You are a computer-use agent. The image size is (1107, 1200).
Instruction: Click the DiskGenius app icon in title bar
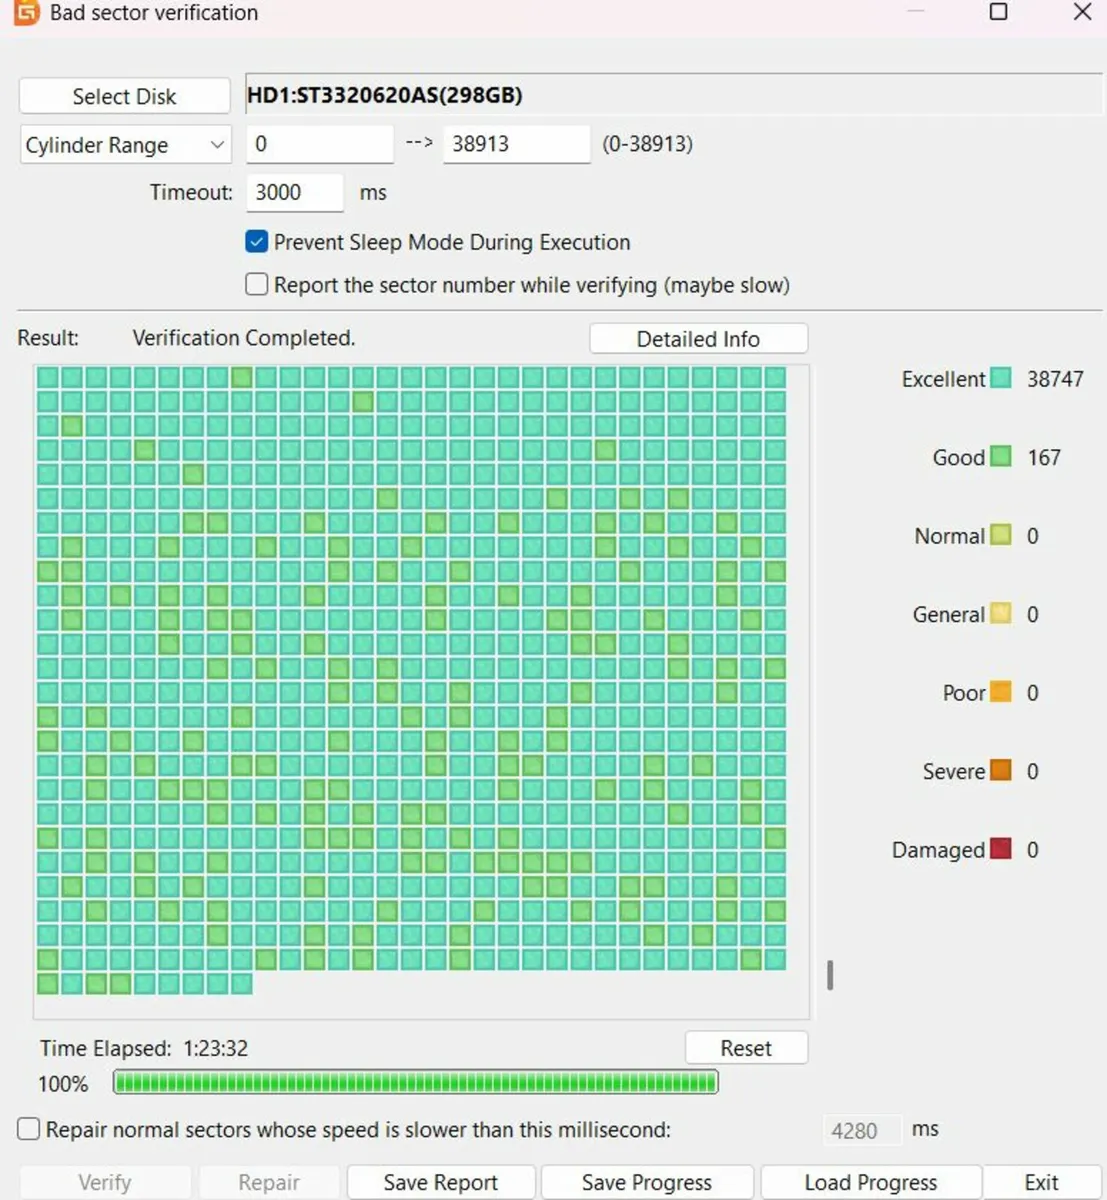[26, 12]
